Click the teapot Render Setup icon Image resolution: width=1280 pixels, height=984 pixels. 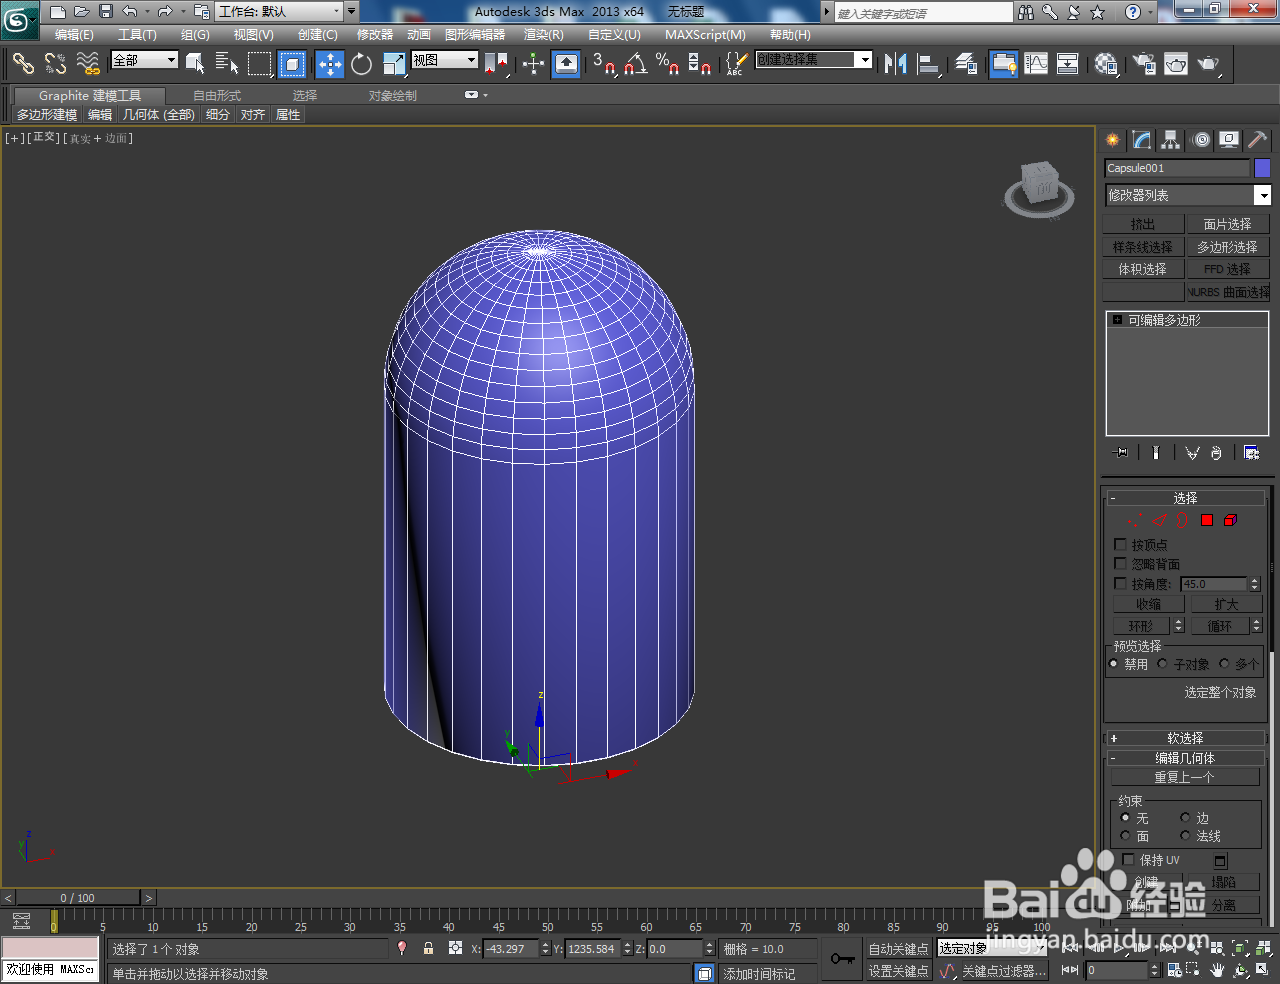click(1144, 65)
